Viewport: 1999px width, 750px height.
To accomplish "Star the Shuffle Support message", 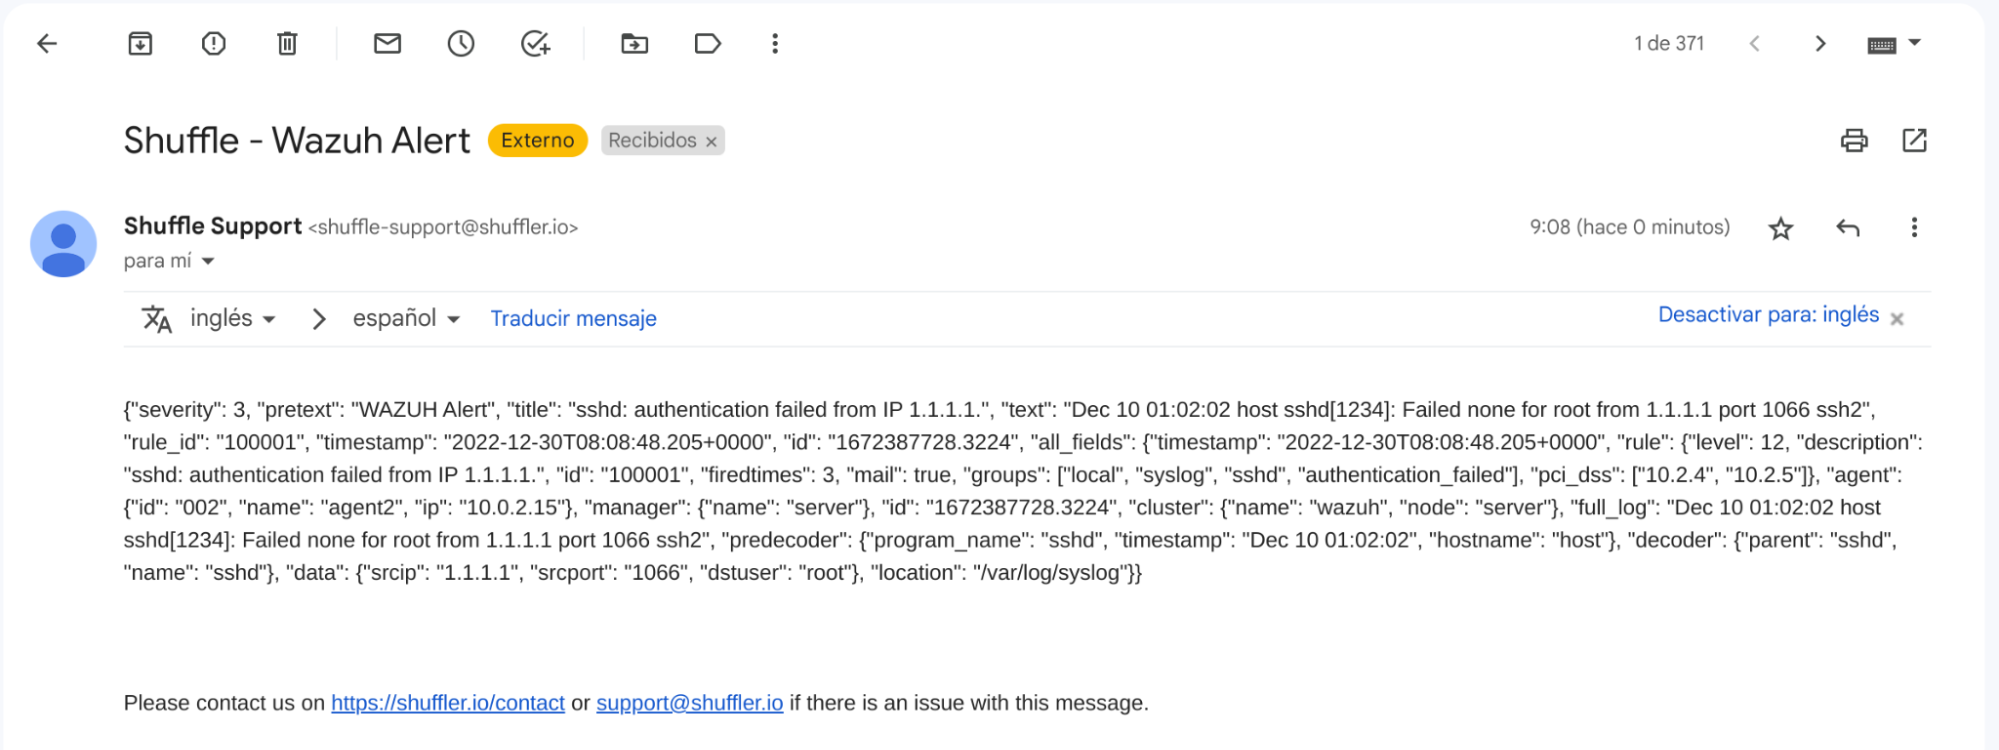I will [1781, 228].
